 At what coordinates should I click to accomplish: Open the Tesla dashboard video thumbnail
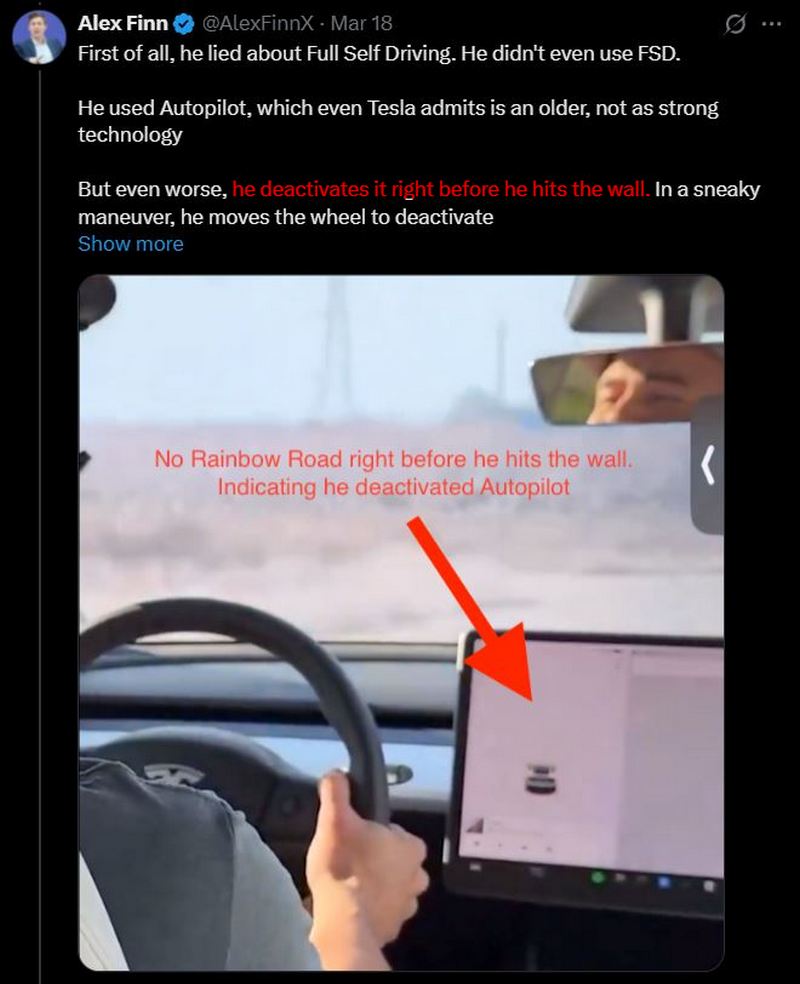click(x=401, y=623)
